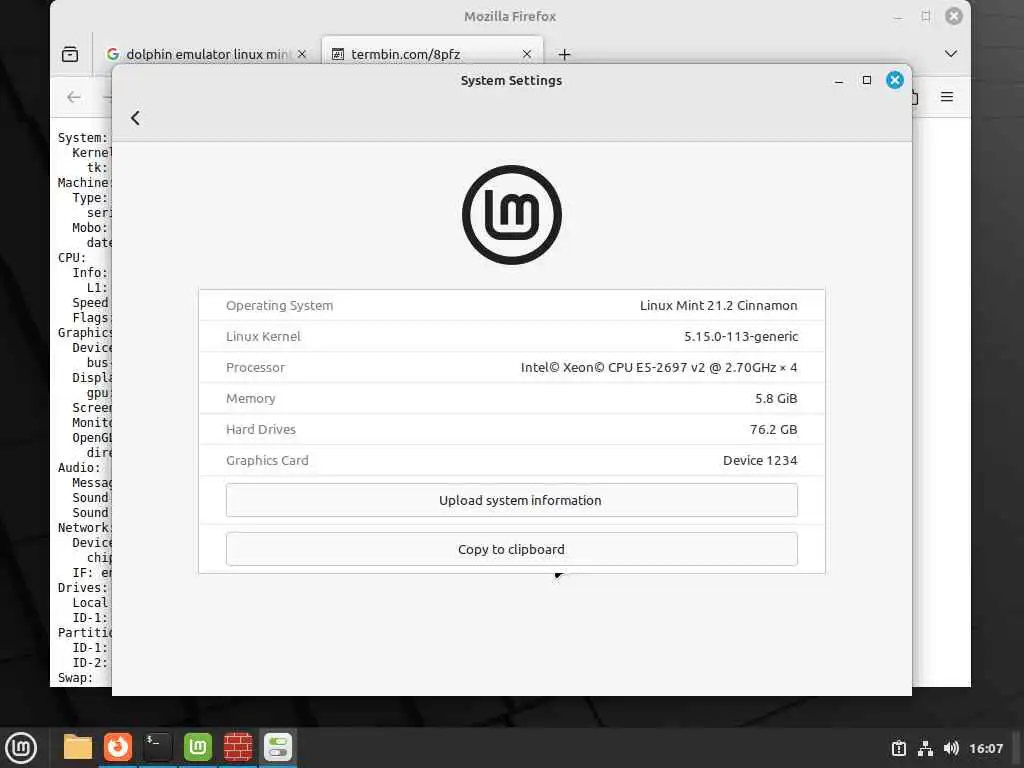Image resolution: width=1024 pixels, height=768 pixels.
Task: Upload system information
Action: pyautogui.click(x=511, y=500)
